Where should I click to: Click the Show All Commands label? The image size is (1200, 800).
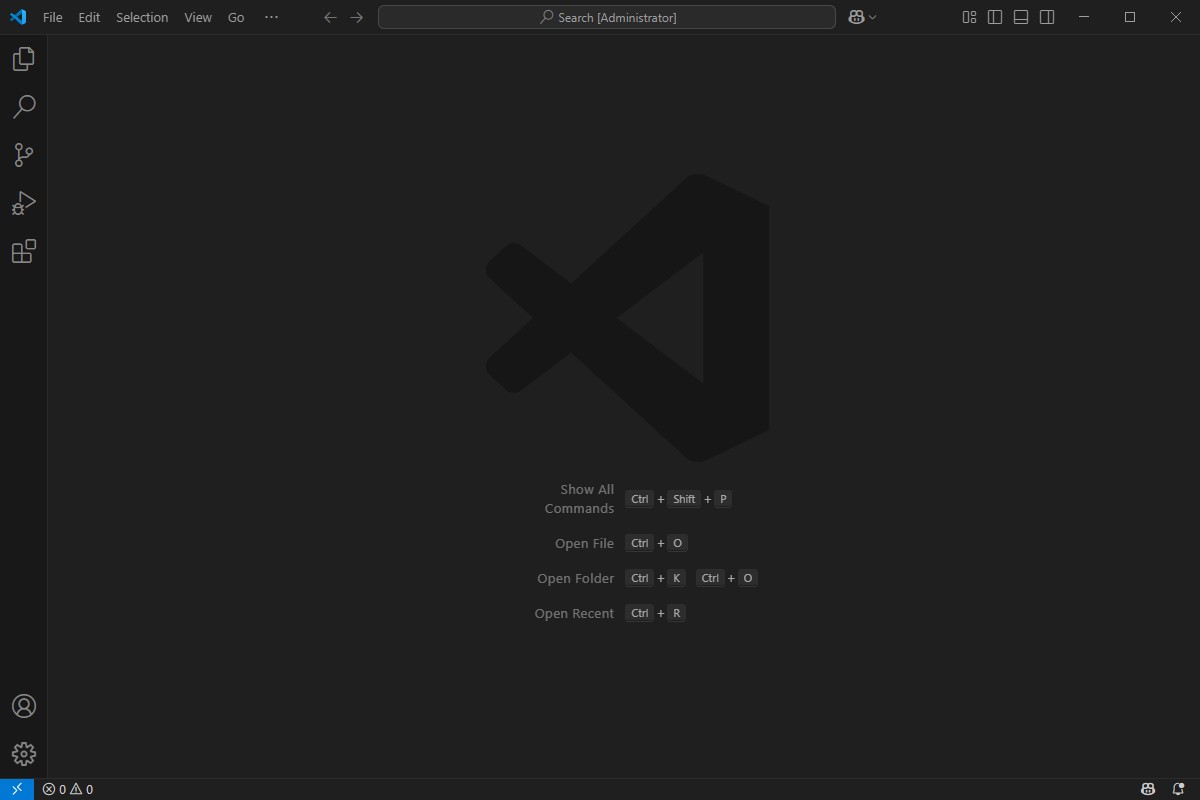tap(580, 499)
